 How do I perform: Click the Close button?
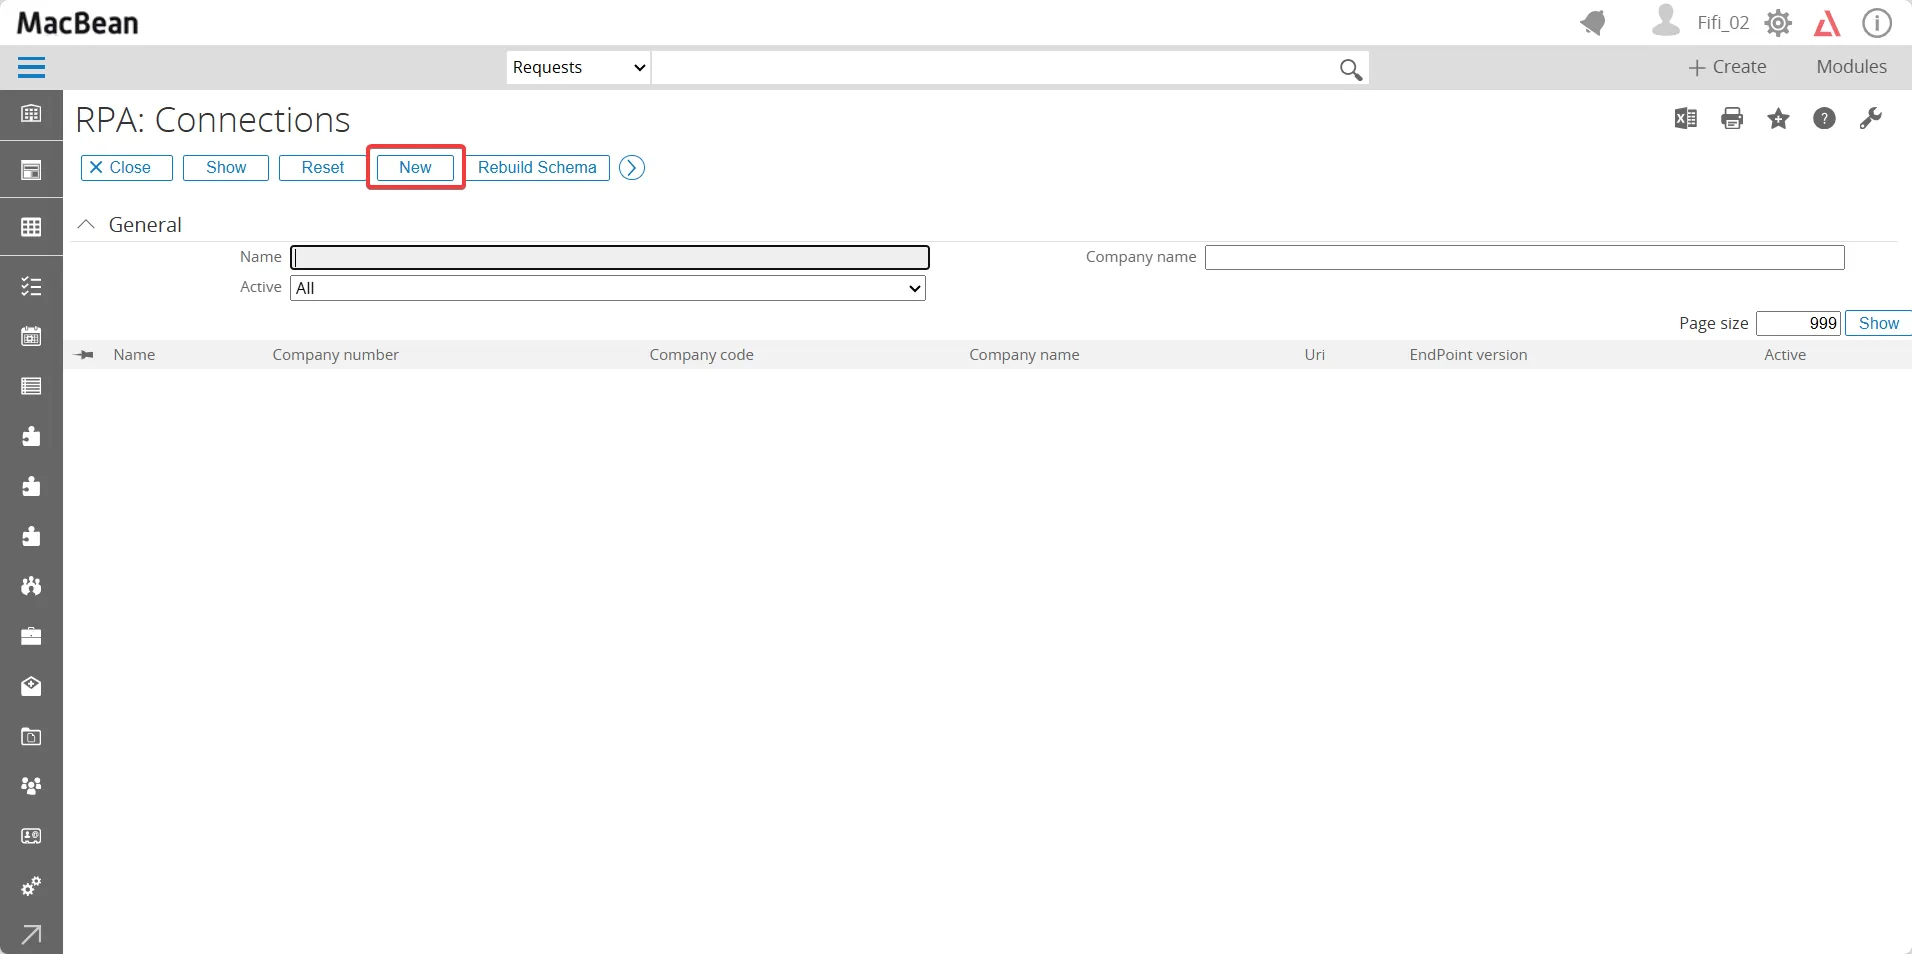click(127, 168)
